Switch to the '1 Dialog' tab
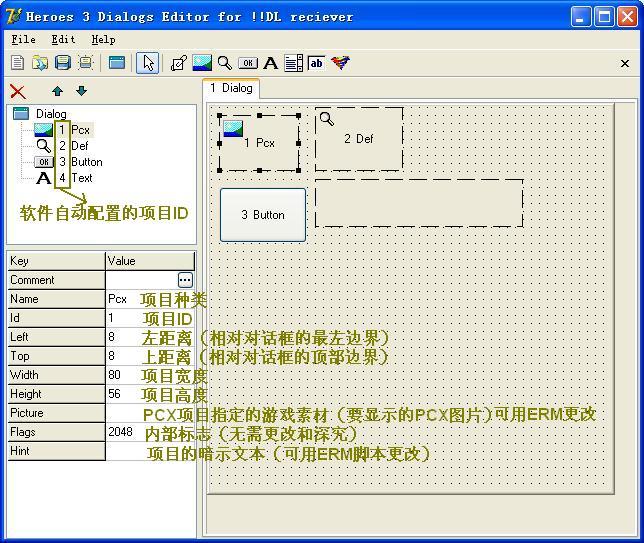Viewport: 644px width, 543px height. tap(231, 88)
